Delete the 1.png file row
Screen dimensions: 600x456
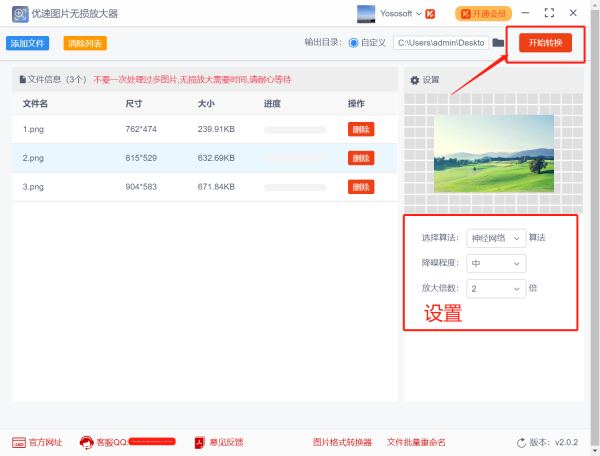click(360, 129)
